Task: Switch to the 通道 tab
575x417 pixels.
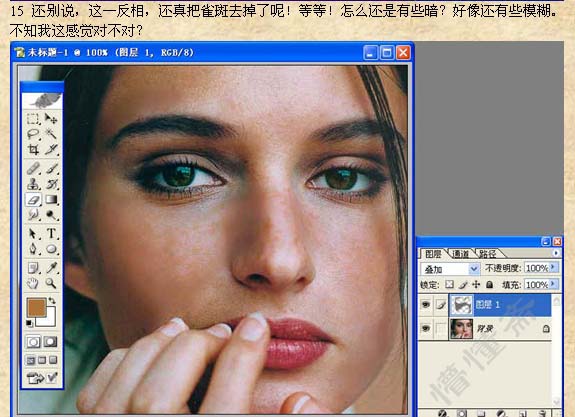Action: click(461, 253)
